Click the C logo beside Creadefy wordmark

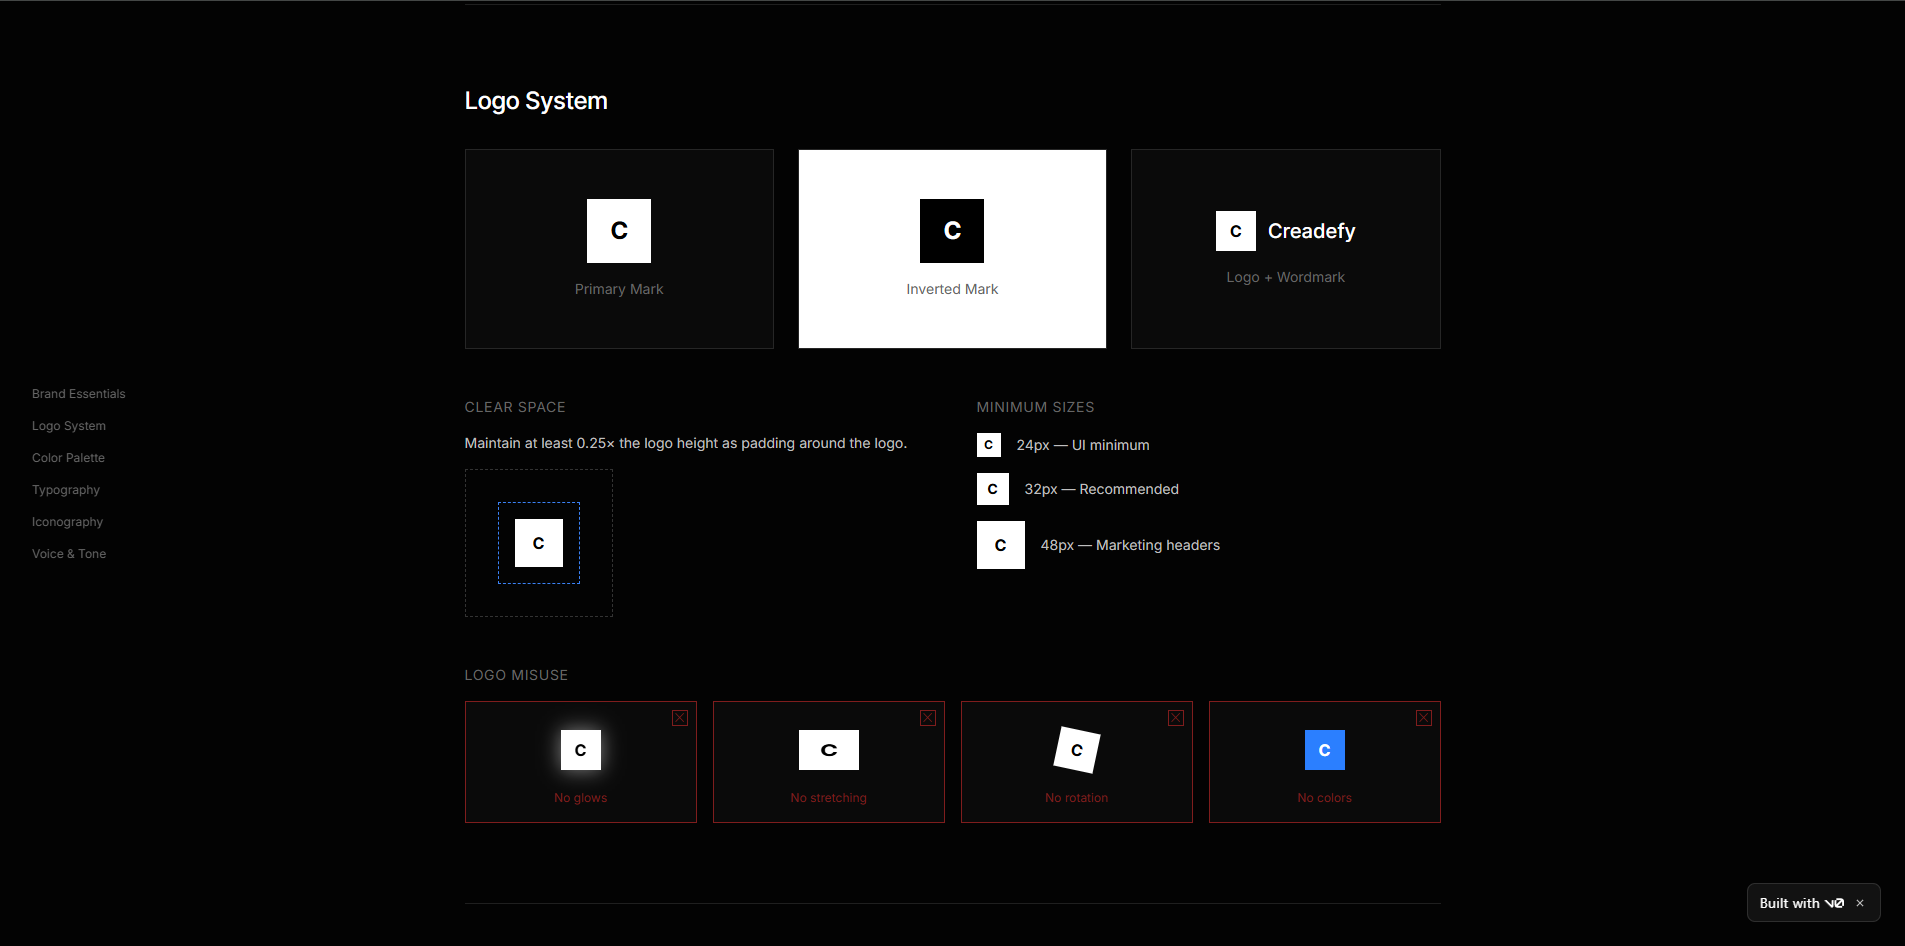pyautogui.click(x=1236, y=231)
